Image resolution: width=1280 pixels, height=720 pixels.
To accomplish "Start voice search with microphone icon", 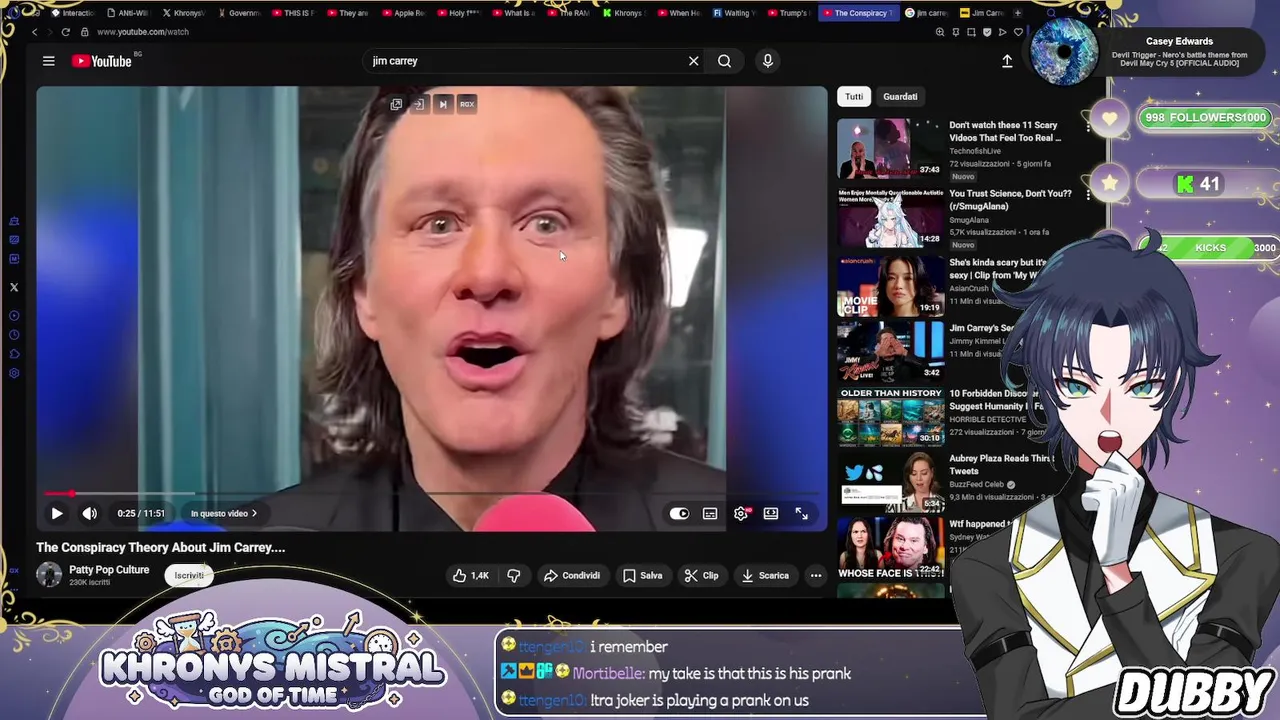I will 767,61.
